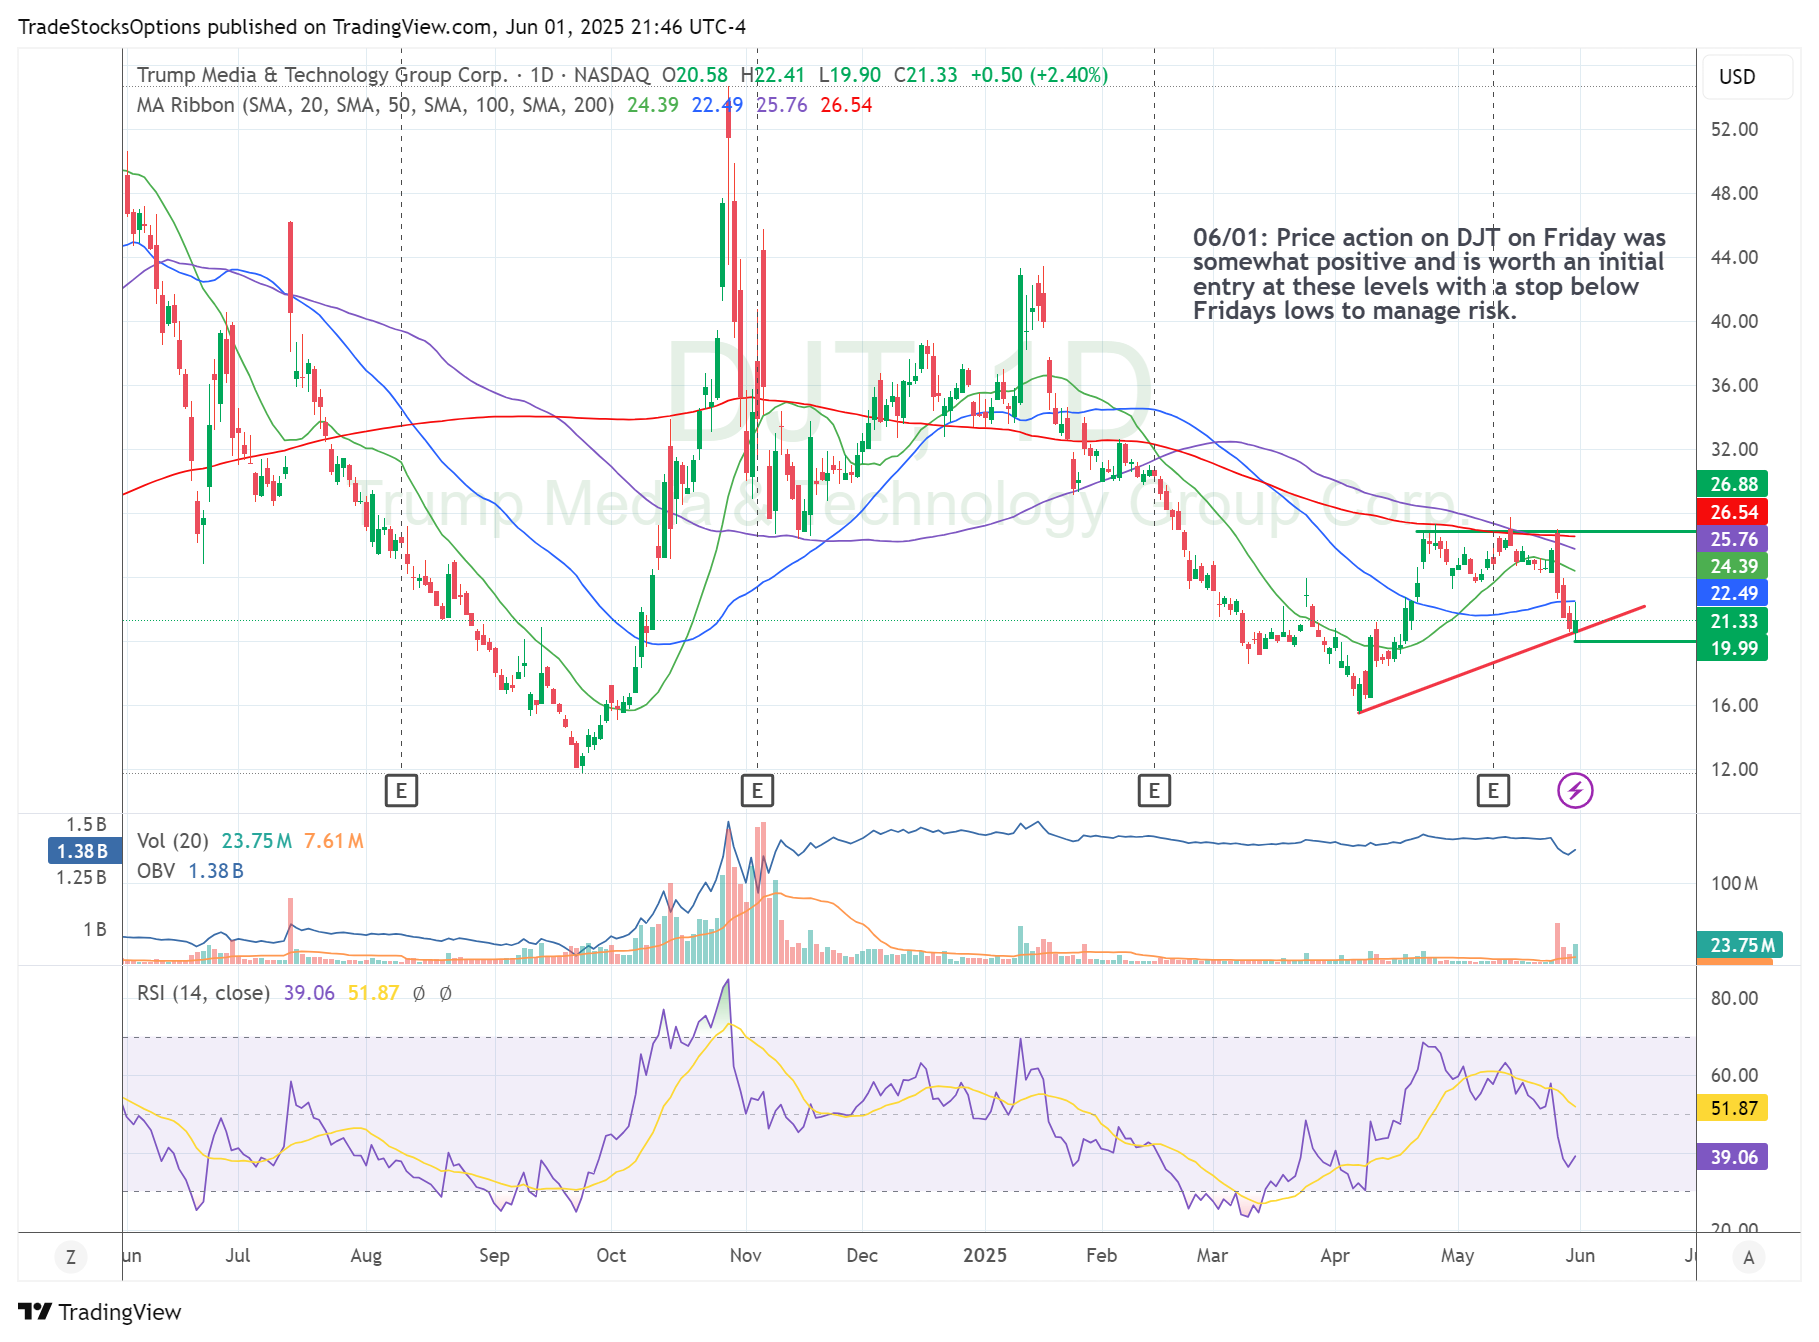The height and width of the screenshot is (1342, 1819).
Task: Click the May earnings E marker
Action: point(1493,791)
